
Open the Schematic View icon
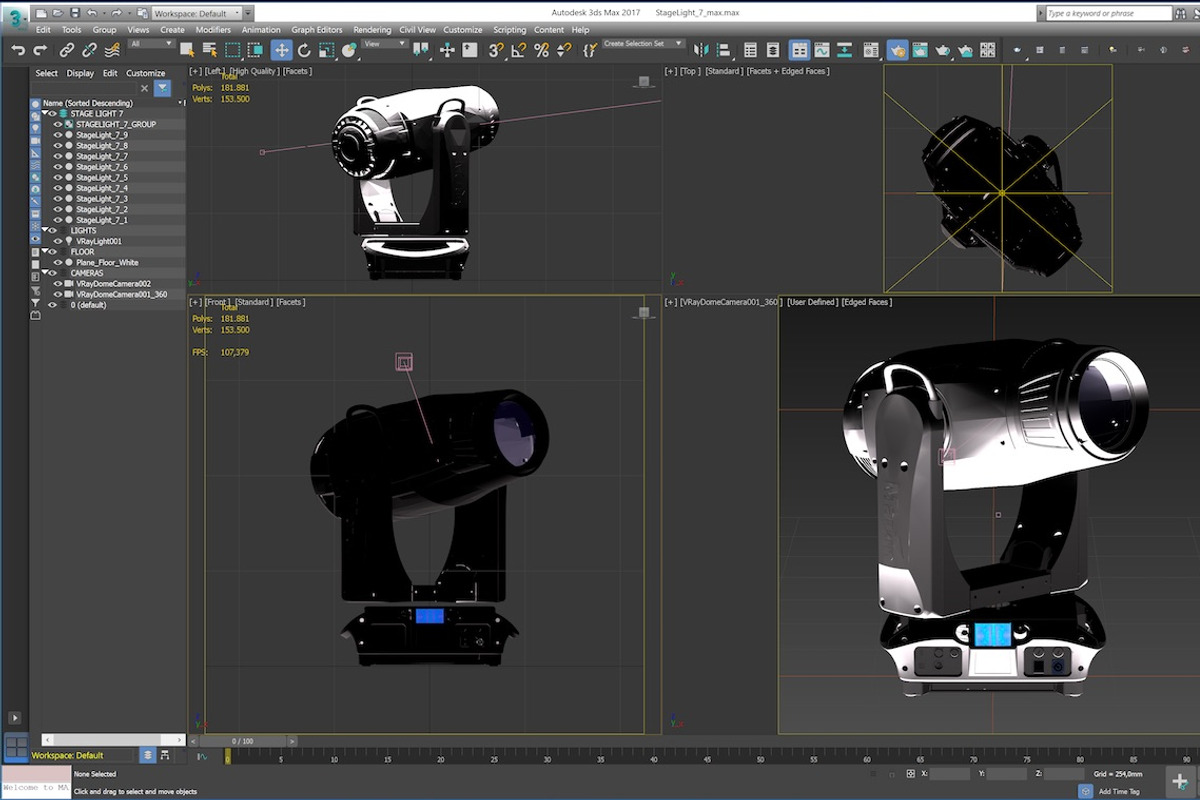point(845,50)
